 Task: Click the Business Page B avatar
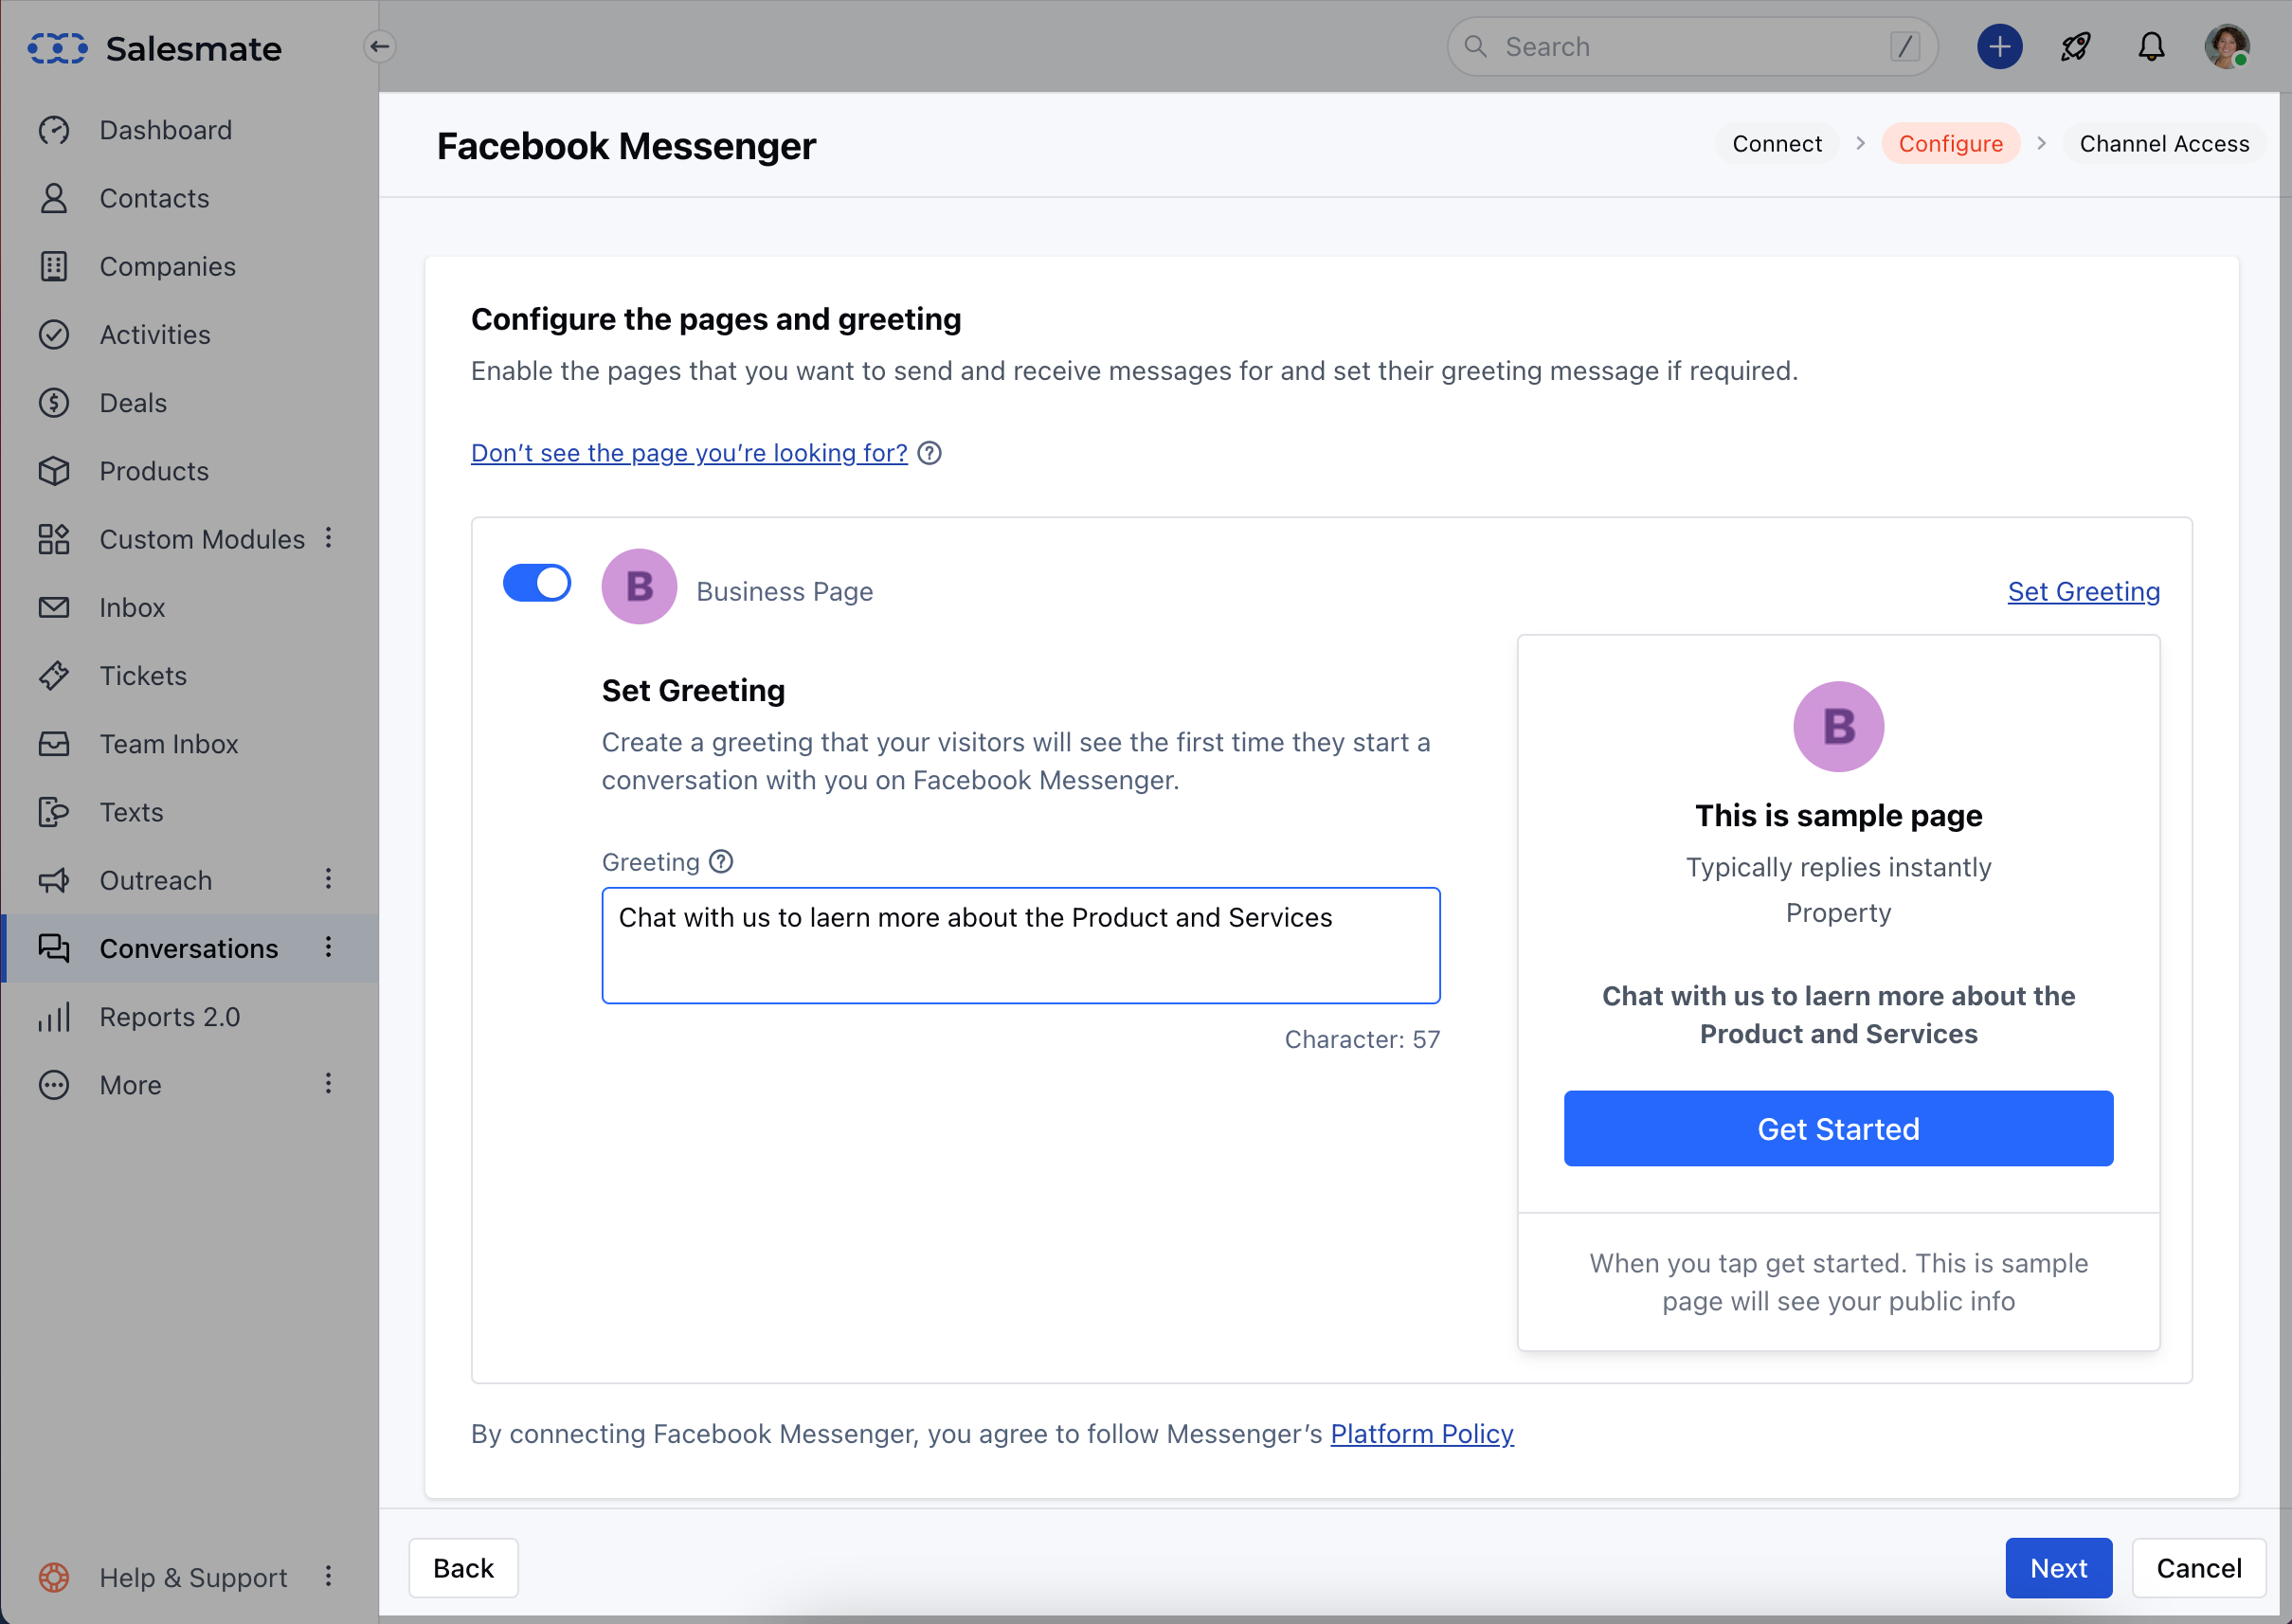(x=639, y=586)
